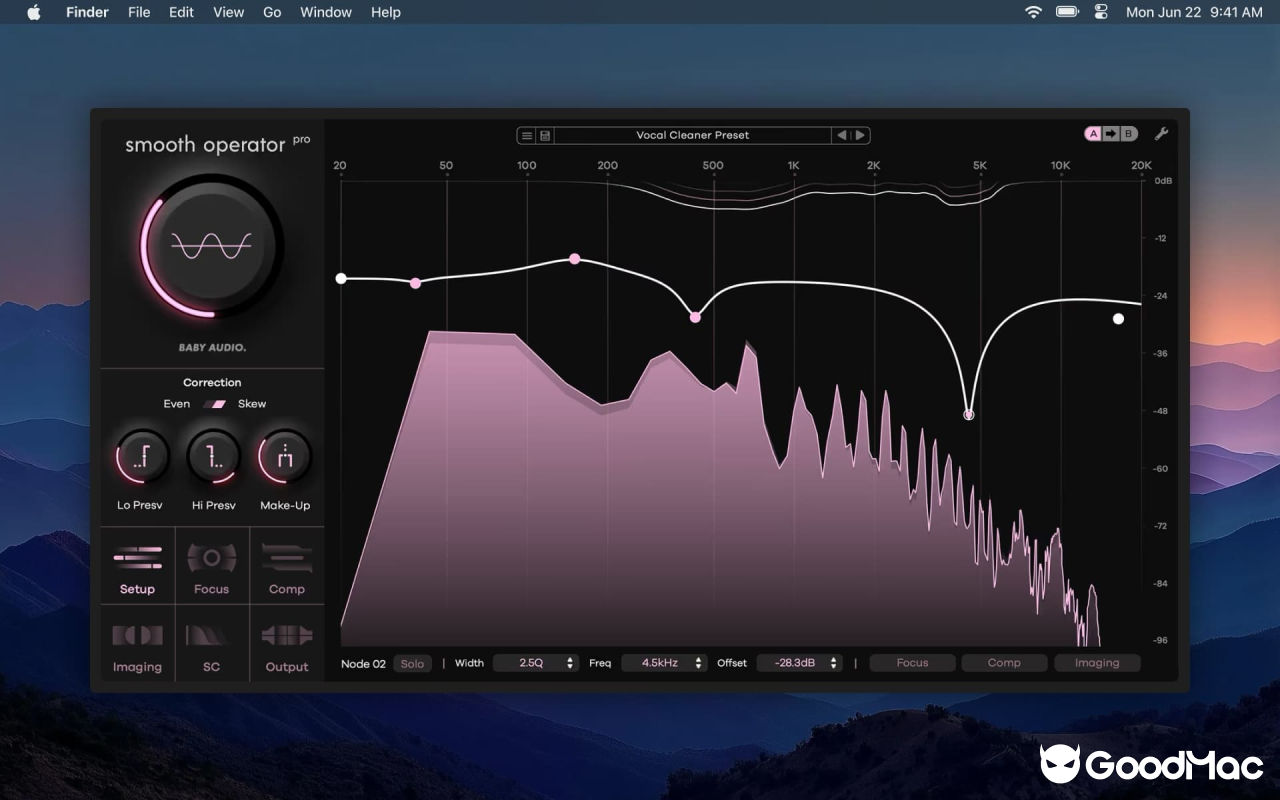Click the Freq 4.5kHz stepper arrows
Viewport: 1280px width, 800px height.
(699, 663)
